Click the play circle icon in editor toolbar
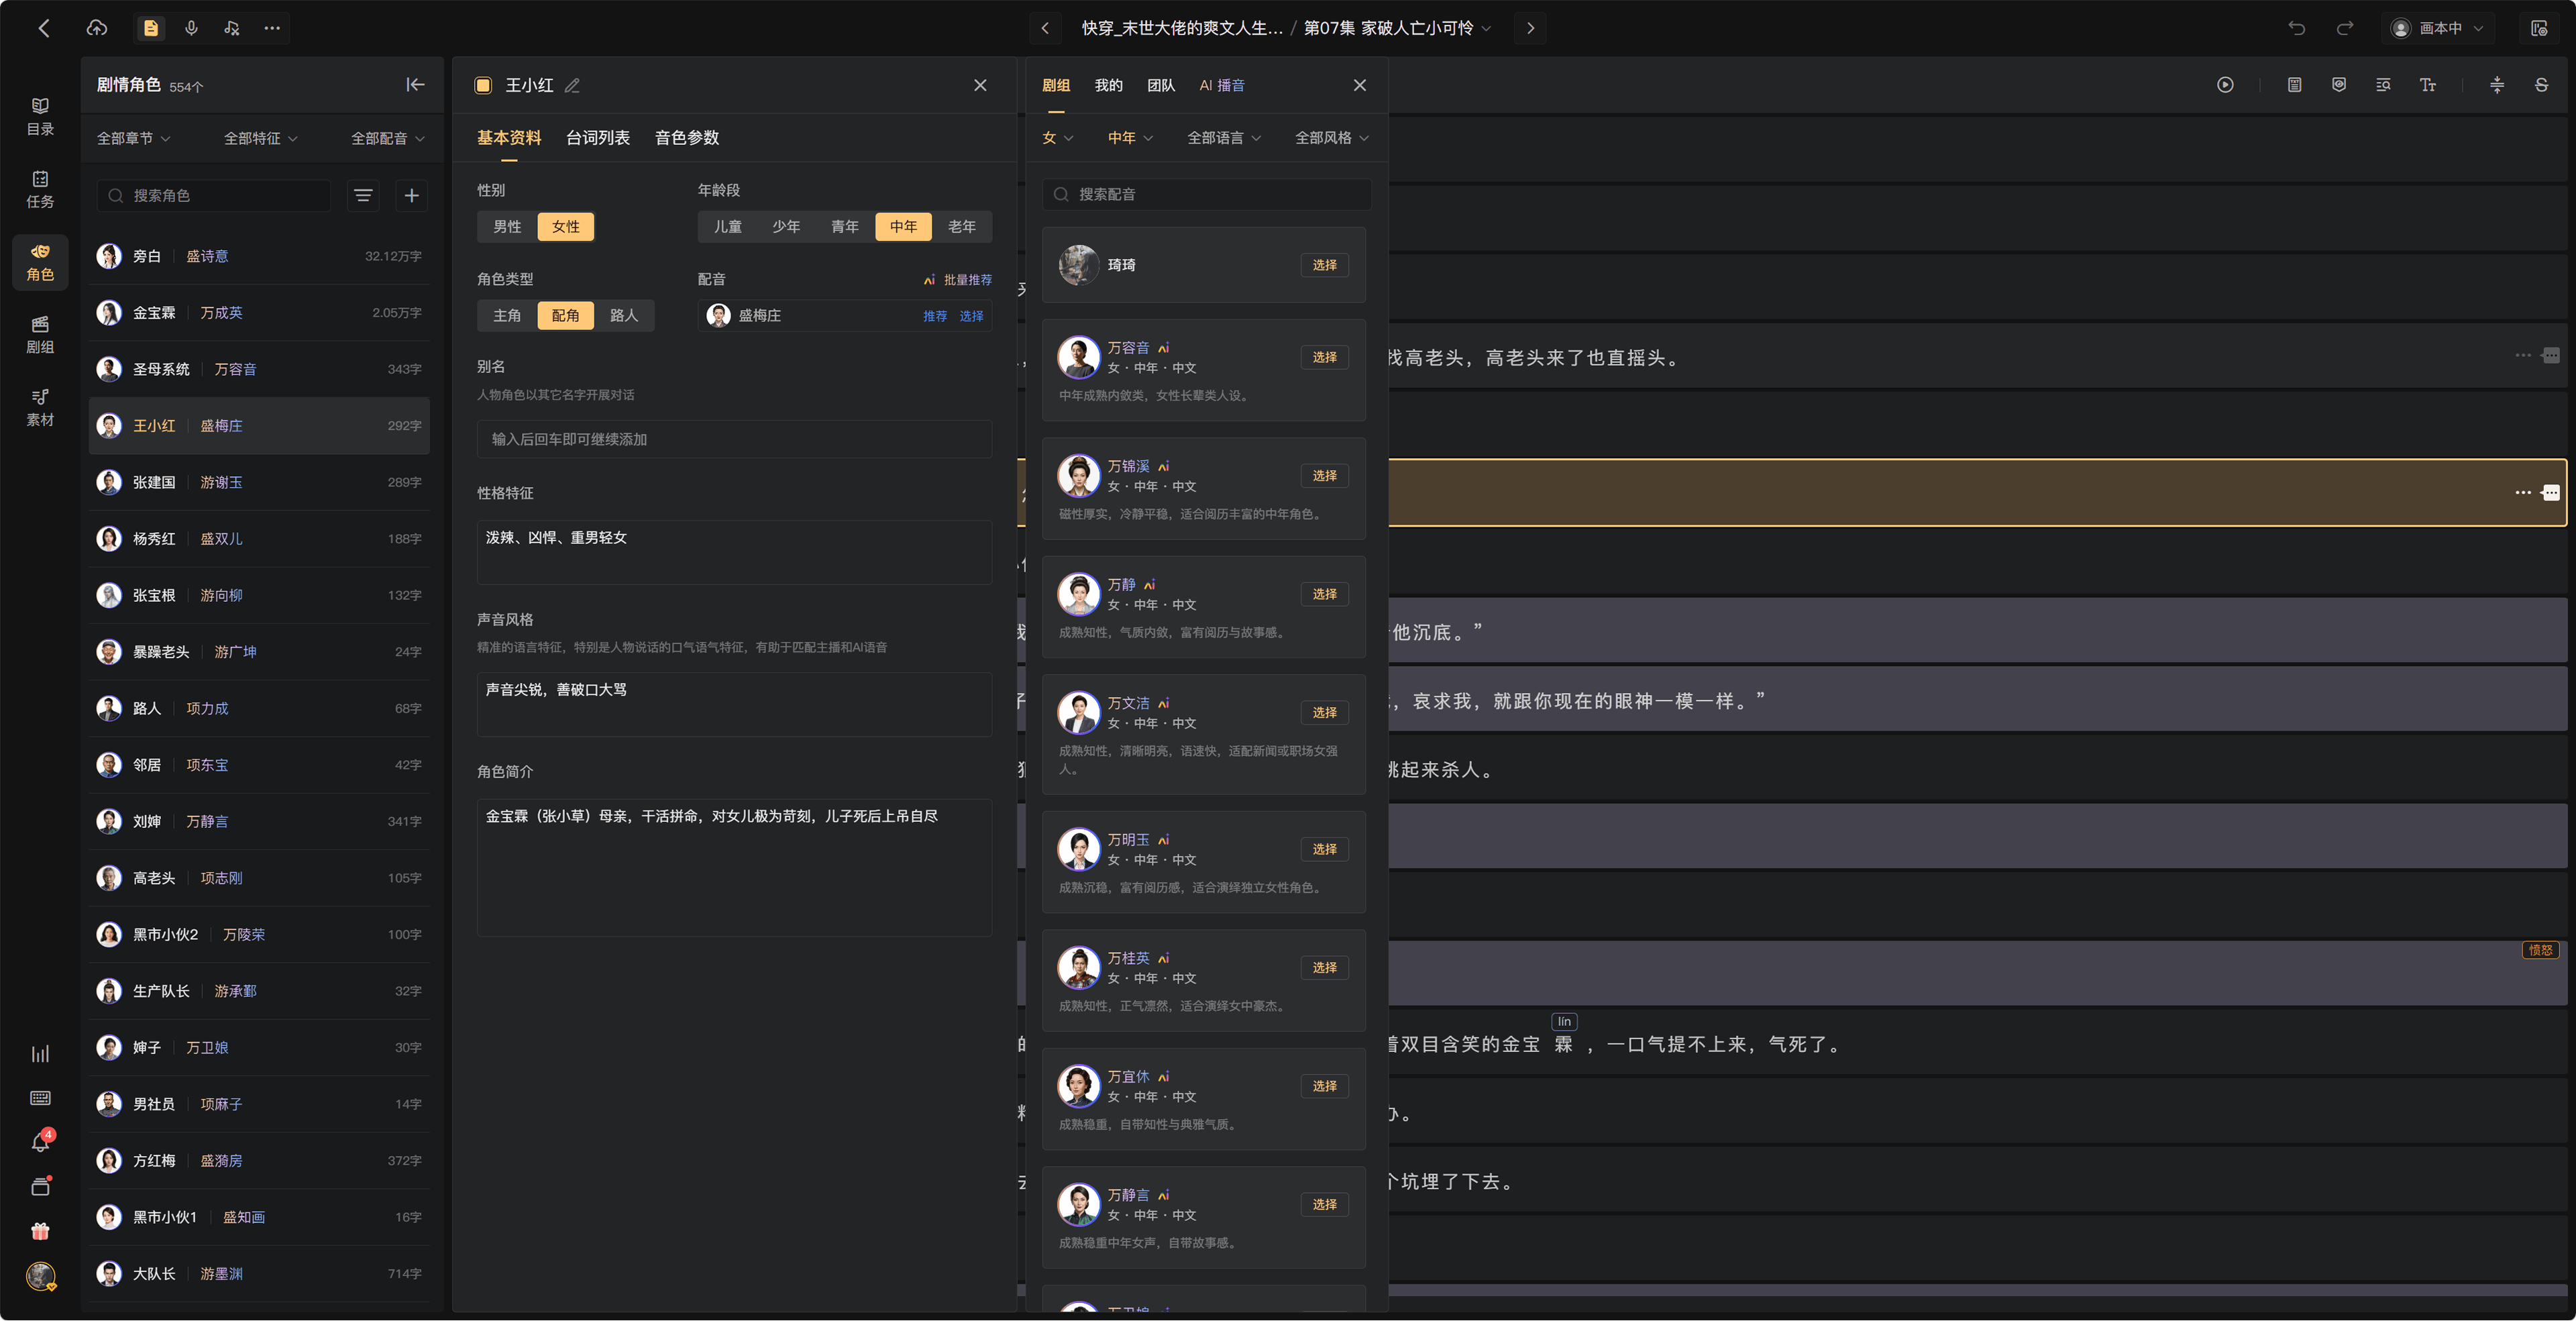This screenshot has width=2576, height=1321. (x=2225, y=85)
